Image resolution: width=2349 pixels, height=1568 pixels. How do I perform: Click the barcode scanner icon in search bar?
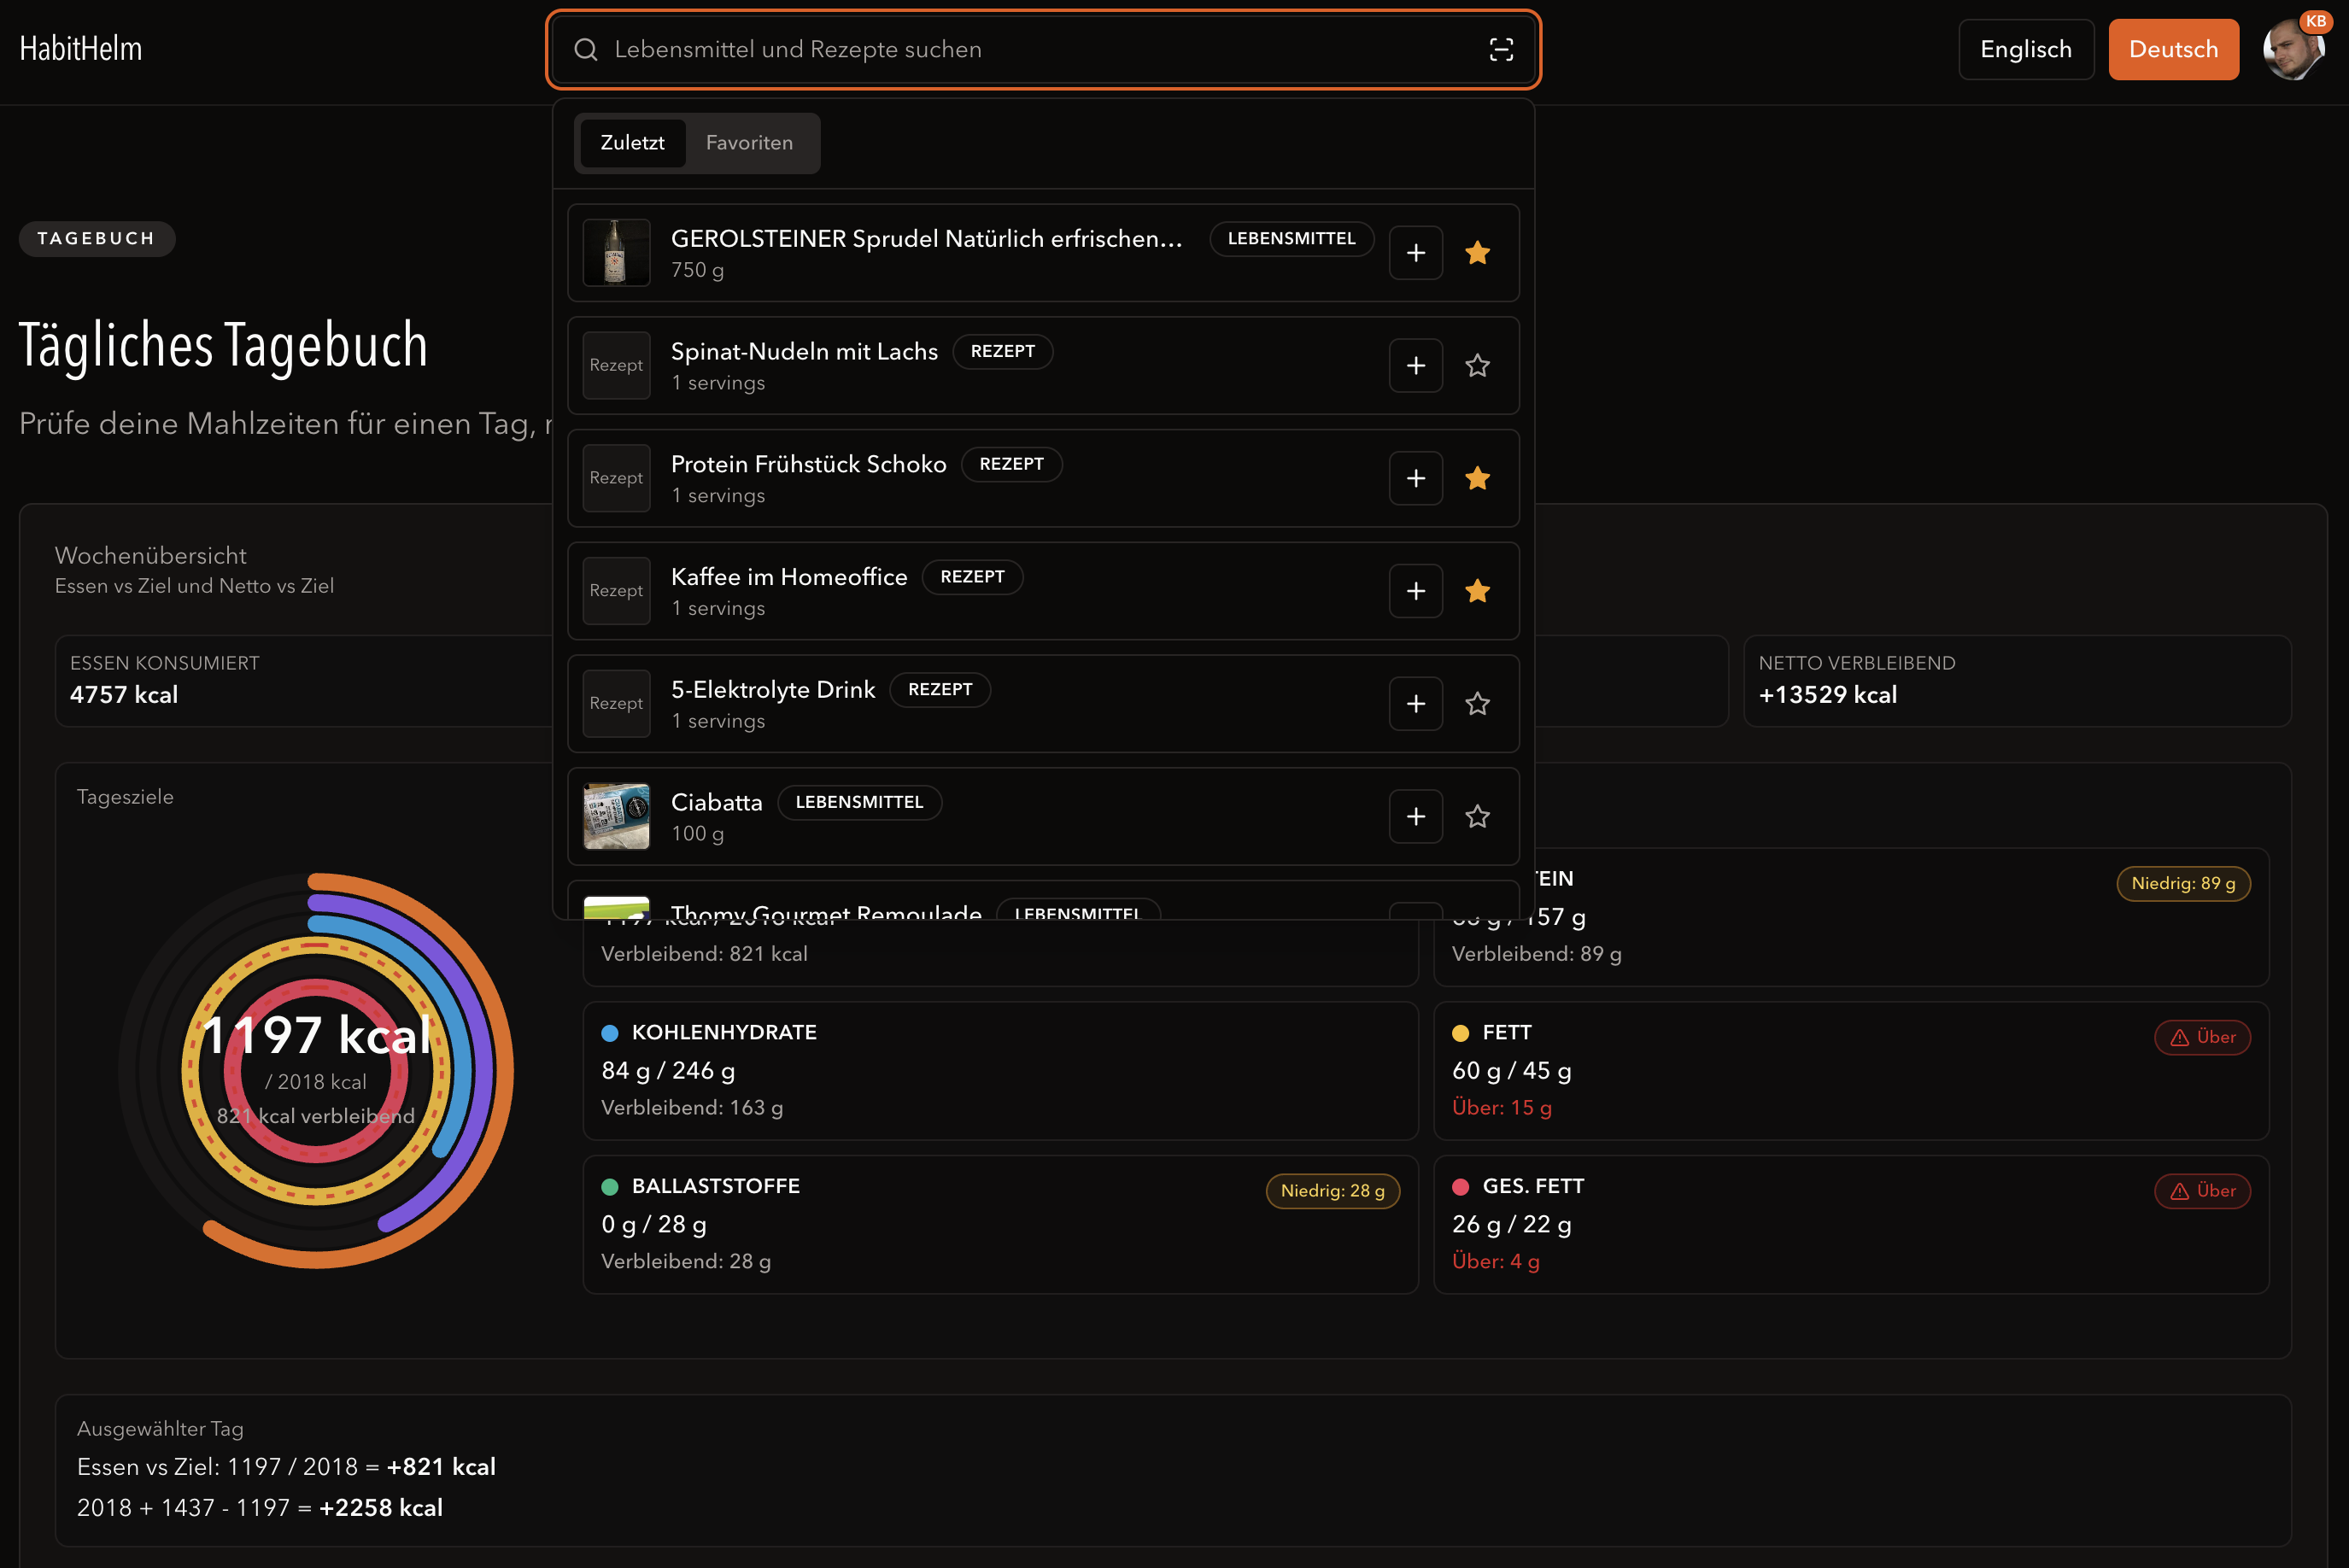click(x=1500, y=50)
